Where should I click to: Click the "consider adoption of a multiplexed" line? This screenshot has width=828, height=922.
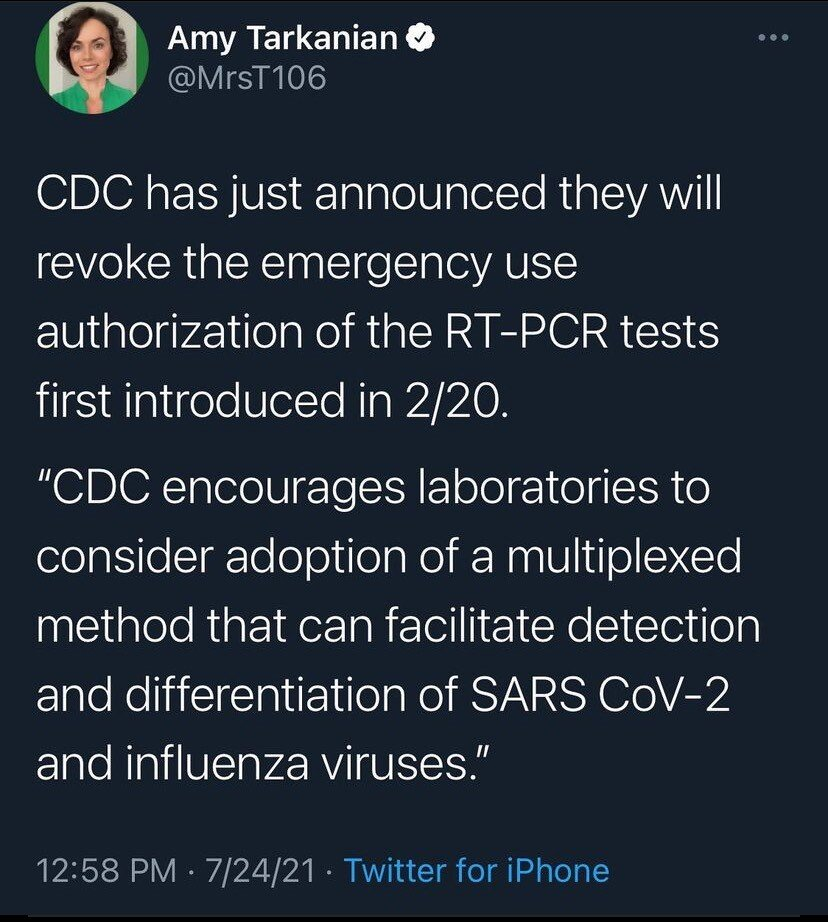(389, 557)
